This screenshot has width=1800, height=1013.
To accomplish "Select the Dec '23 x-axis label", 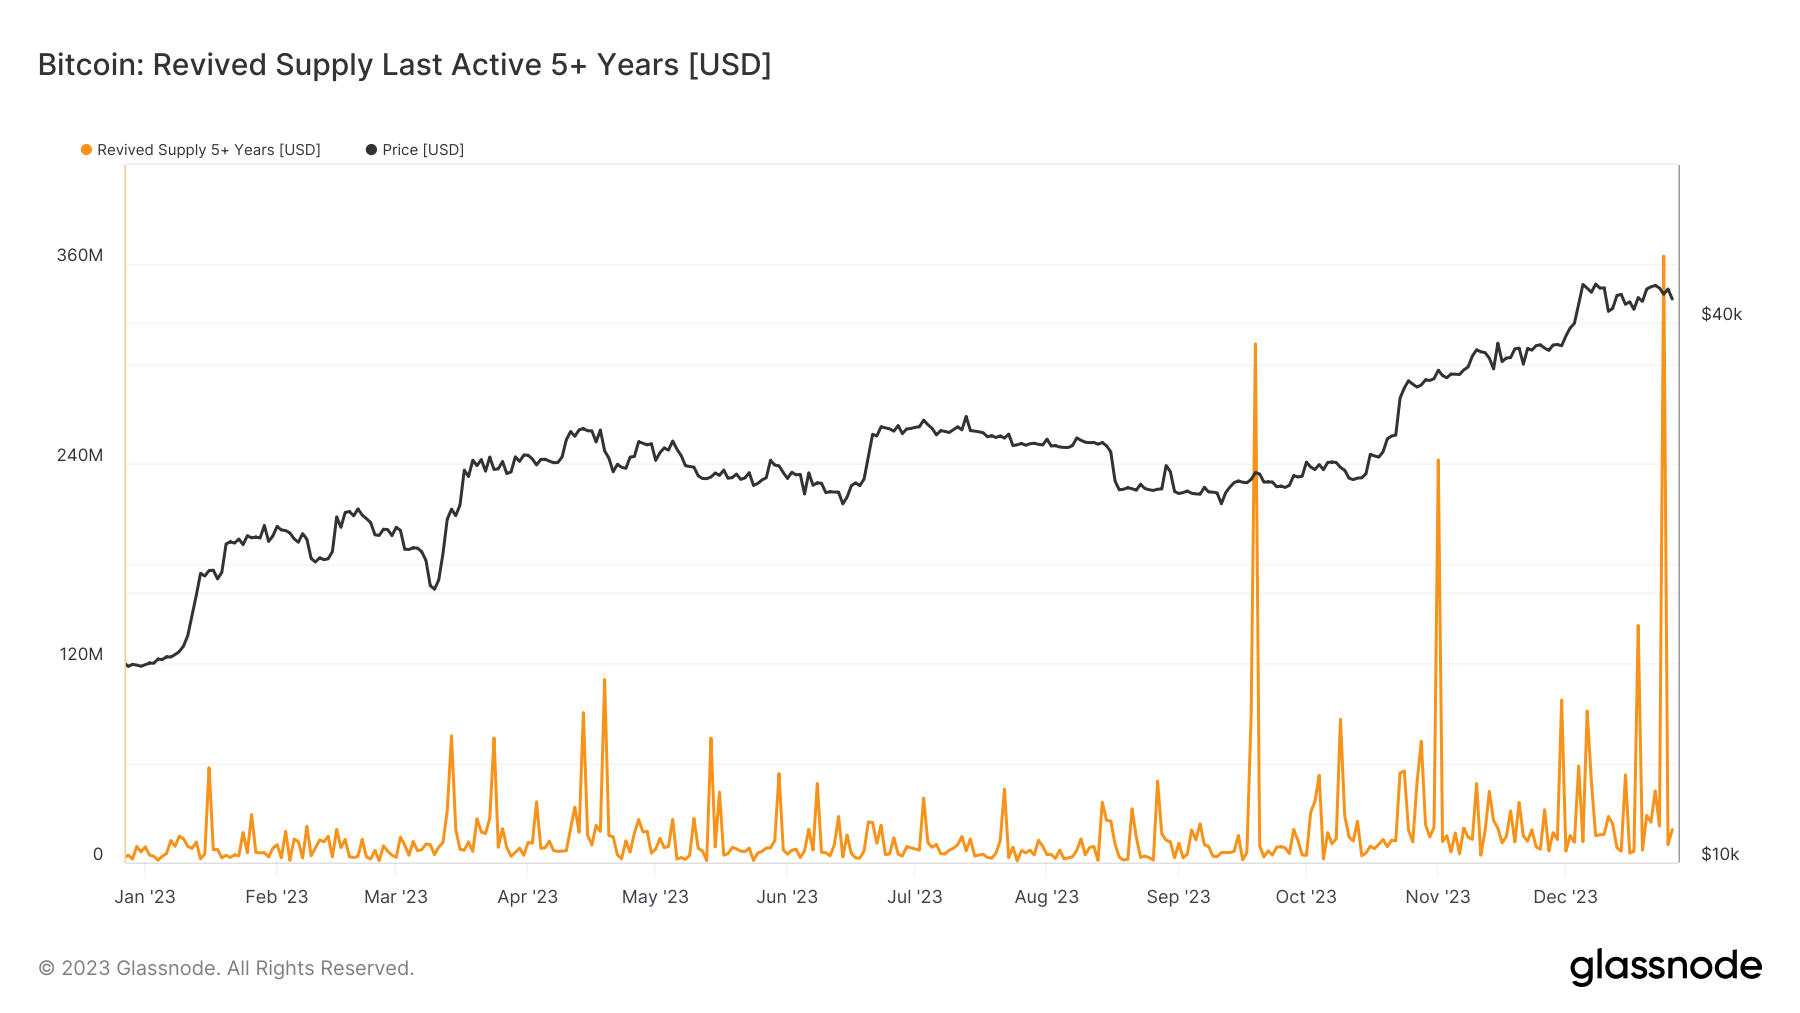I will [1565, 897].
